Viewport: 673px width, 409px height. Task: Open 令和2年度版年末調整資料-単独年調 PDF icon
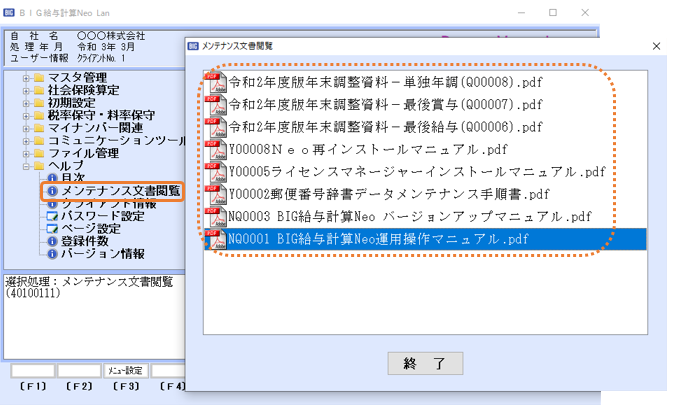click(214, 81)
